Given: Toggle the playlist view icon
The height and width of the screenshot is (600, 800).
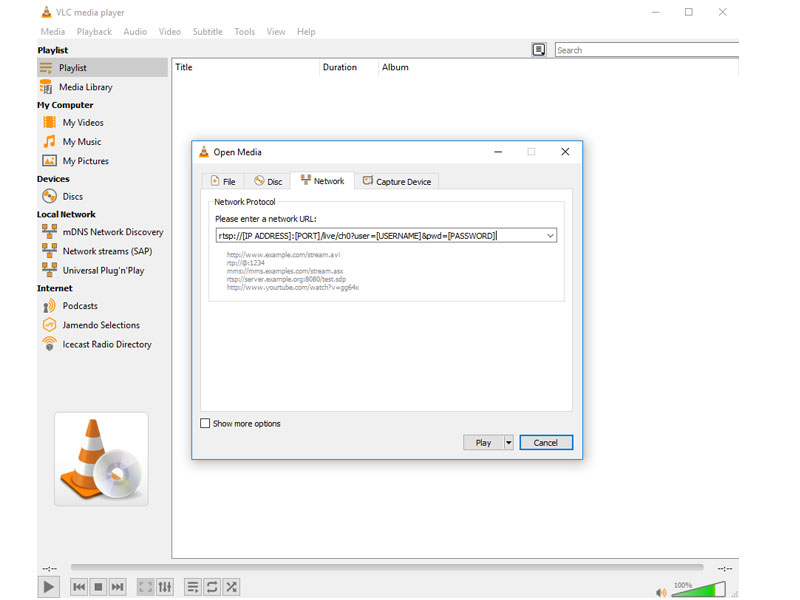Looking at the screenshot, I should pyautogui.click(x=192, y=587).
